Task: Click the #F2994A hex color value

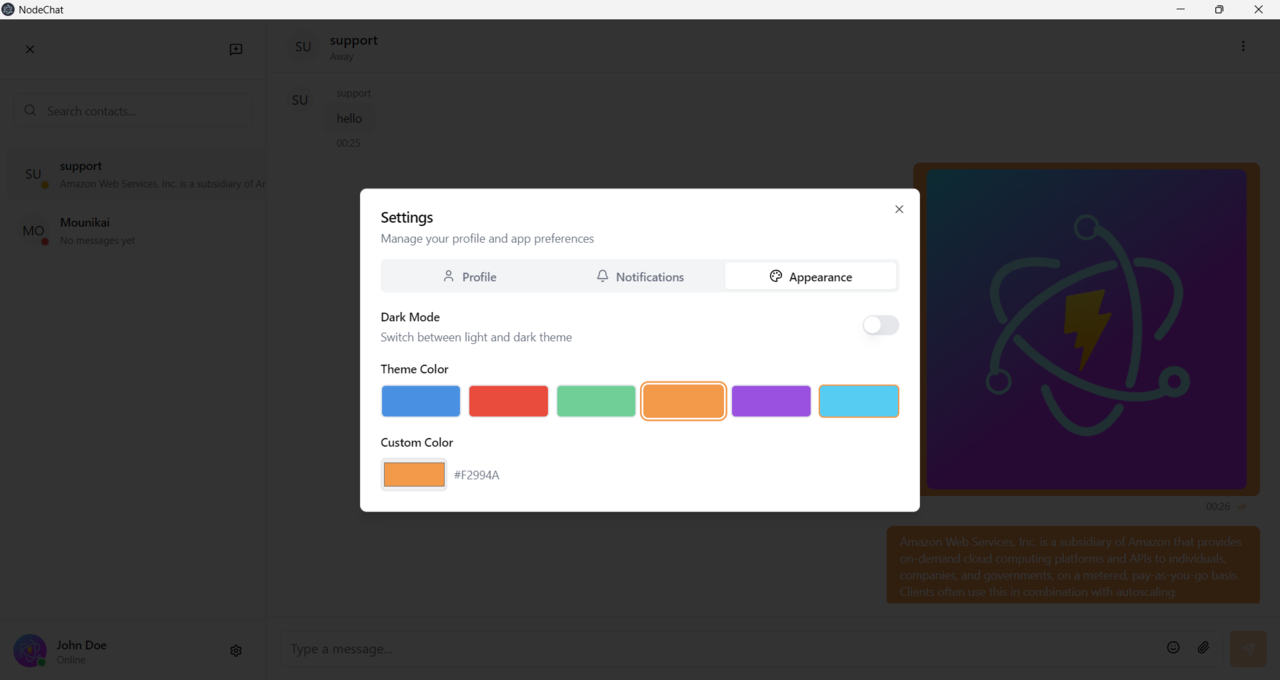Action: point(477,475)
